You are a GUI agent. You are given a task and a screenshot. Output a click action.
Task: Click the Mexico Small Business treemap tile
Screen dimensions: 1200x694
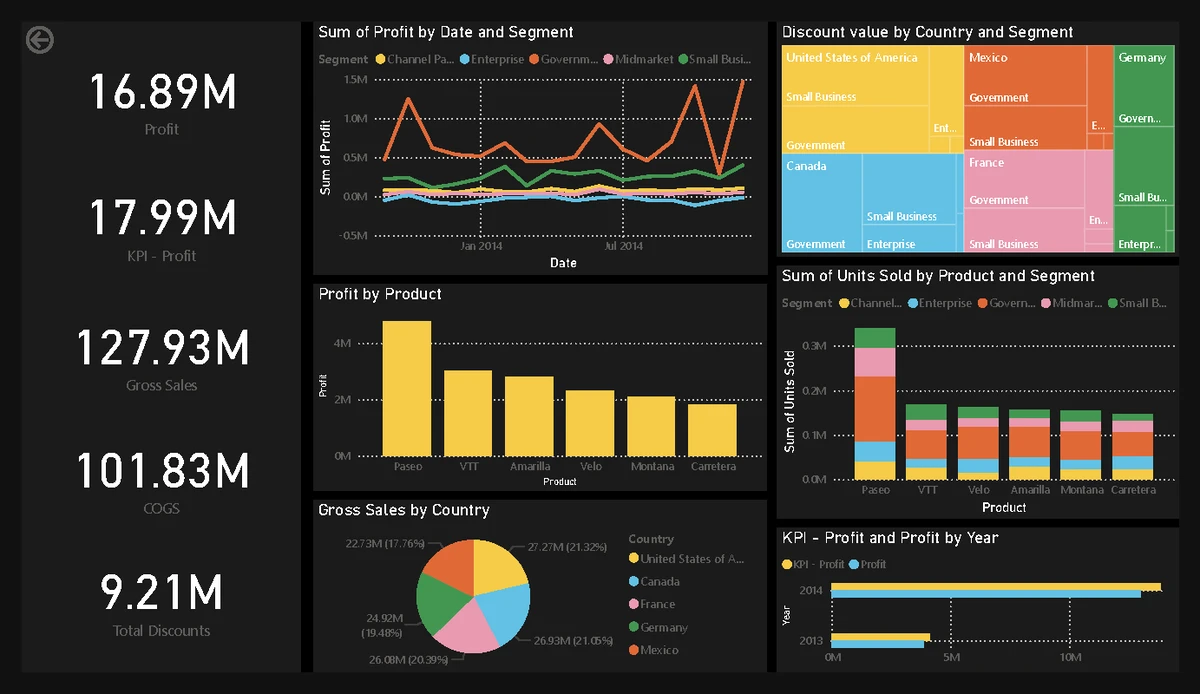pos(1026,128)
